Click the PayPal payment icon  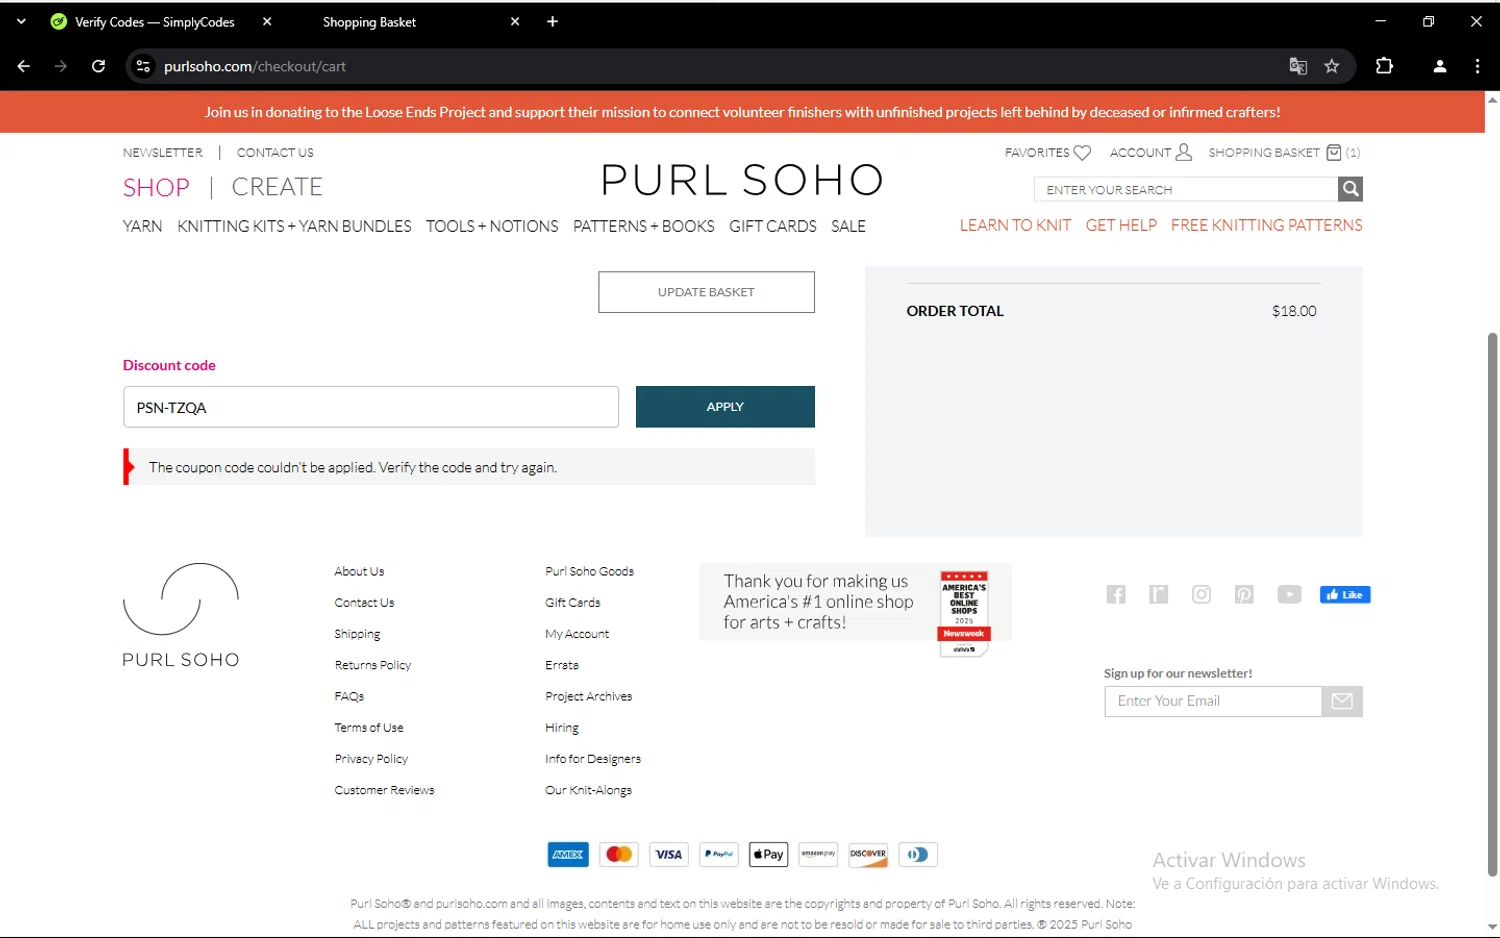pyautogui.click(x=718, y=854)
